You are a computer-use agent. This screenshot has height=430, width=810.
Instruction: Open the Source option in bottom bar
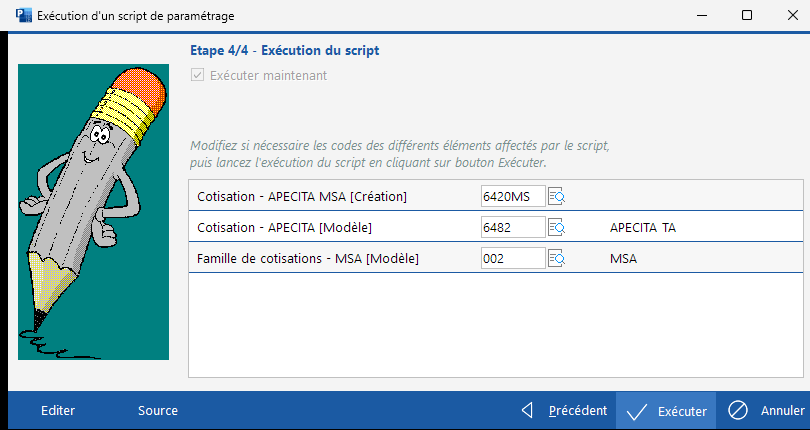(158, 410)
